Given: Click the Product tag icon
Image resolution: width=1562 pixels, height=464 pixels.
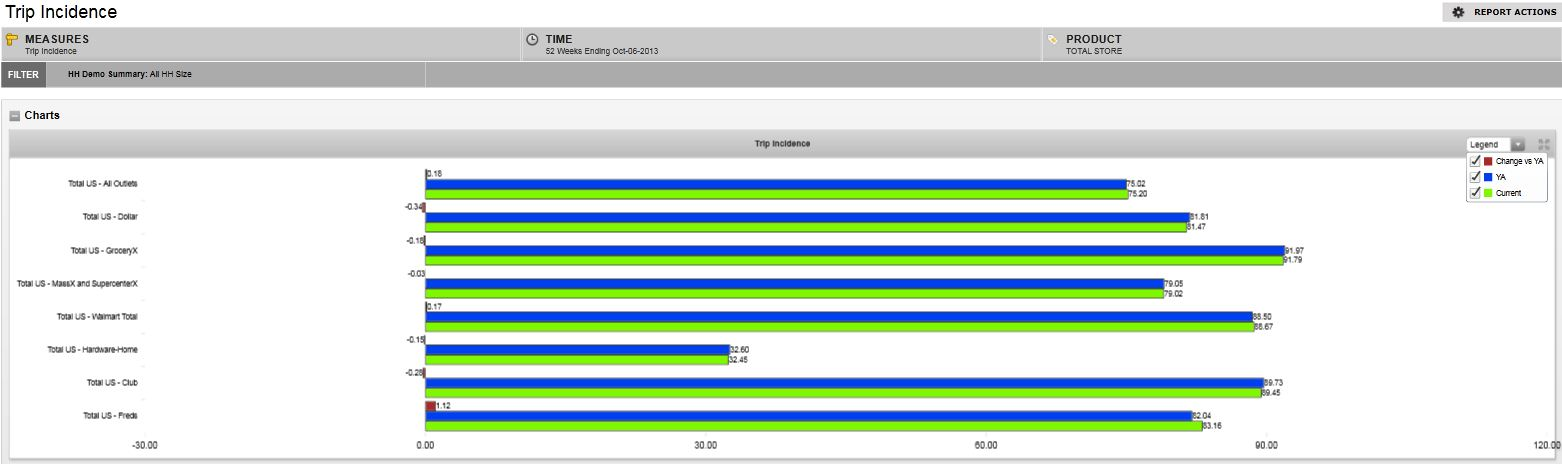Looking at the screenshot, I should pyautogui.click(x=1052, y=40).
